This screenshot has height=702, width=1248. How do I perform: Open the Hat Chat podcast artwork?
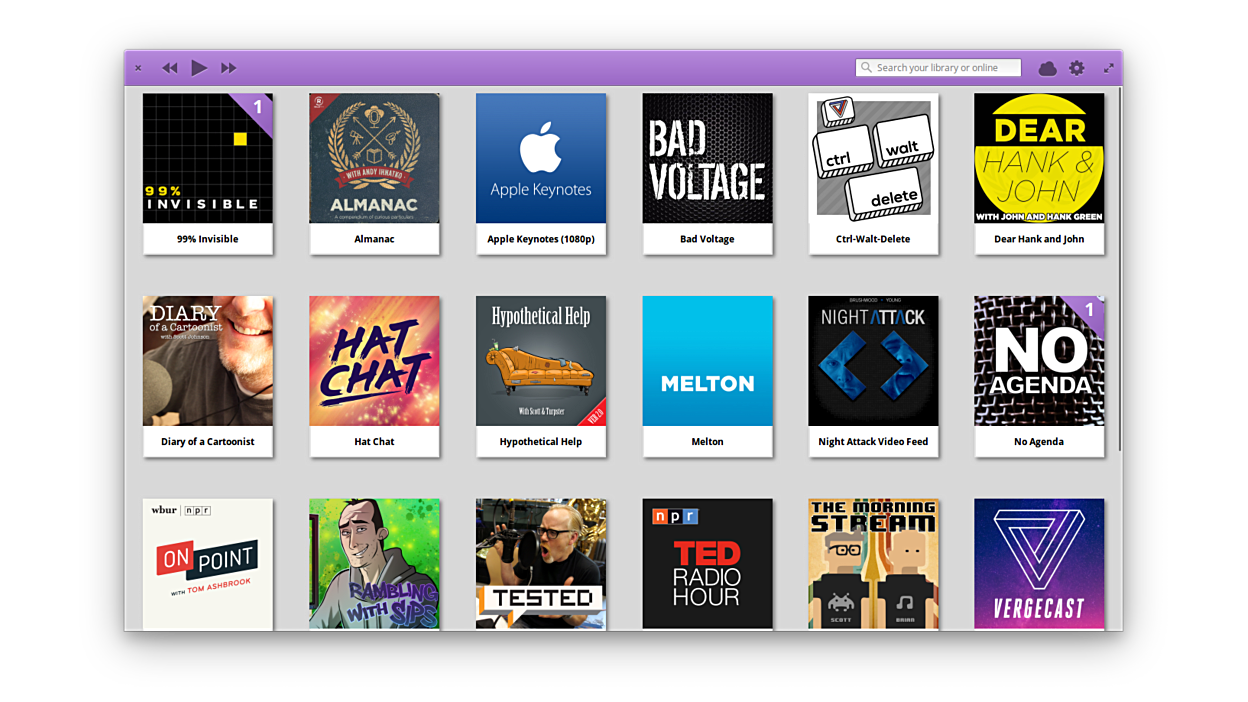(374, 361)
